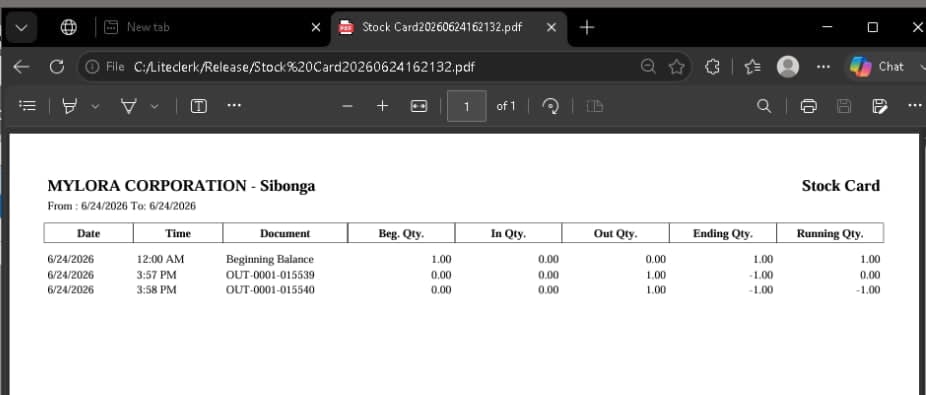Expand the tab actions menu chevron

pos(22,27)
